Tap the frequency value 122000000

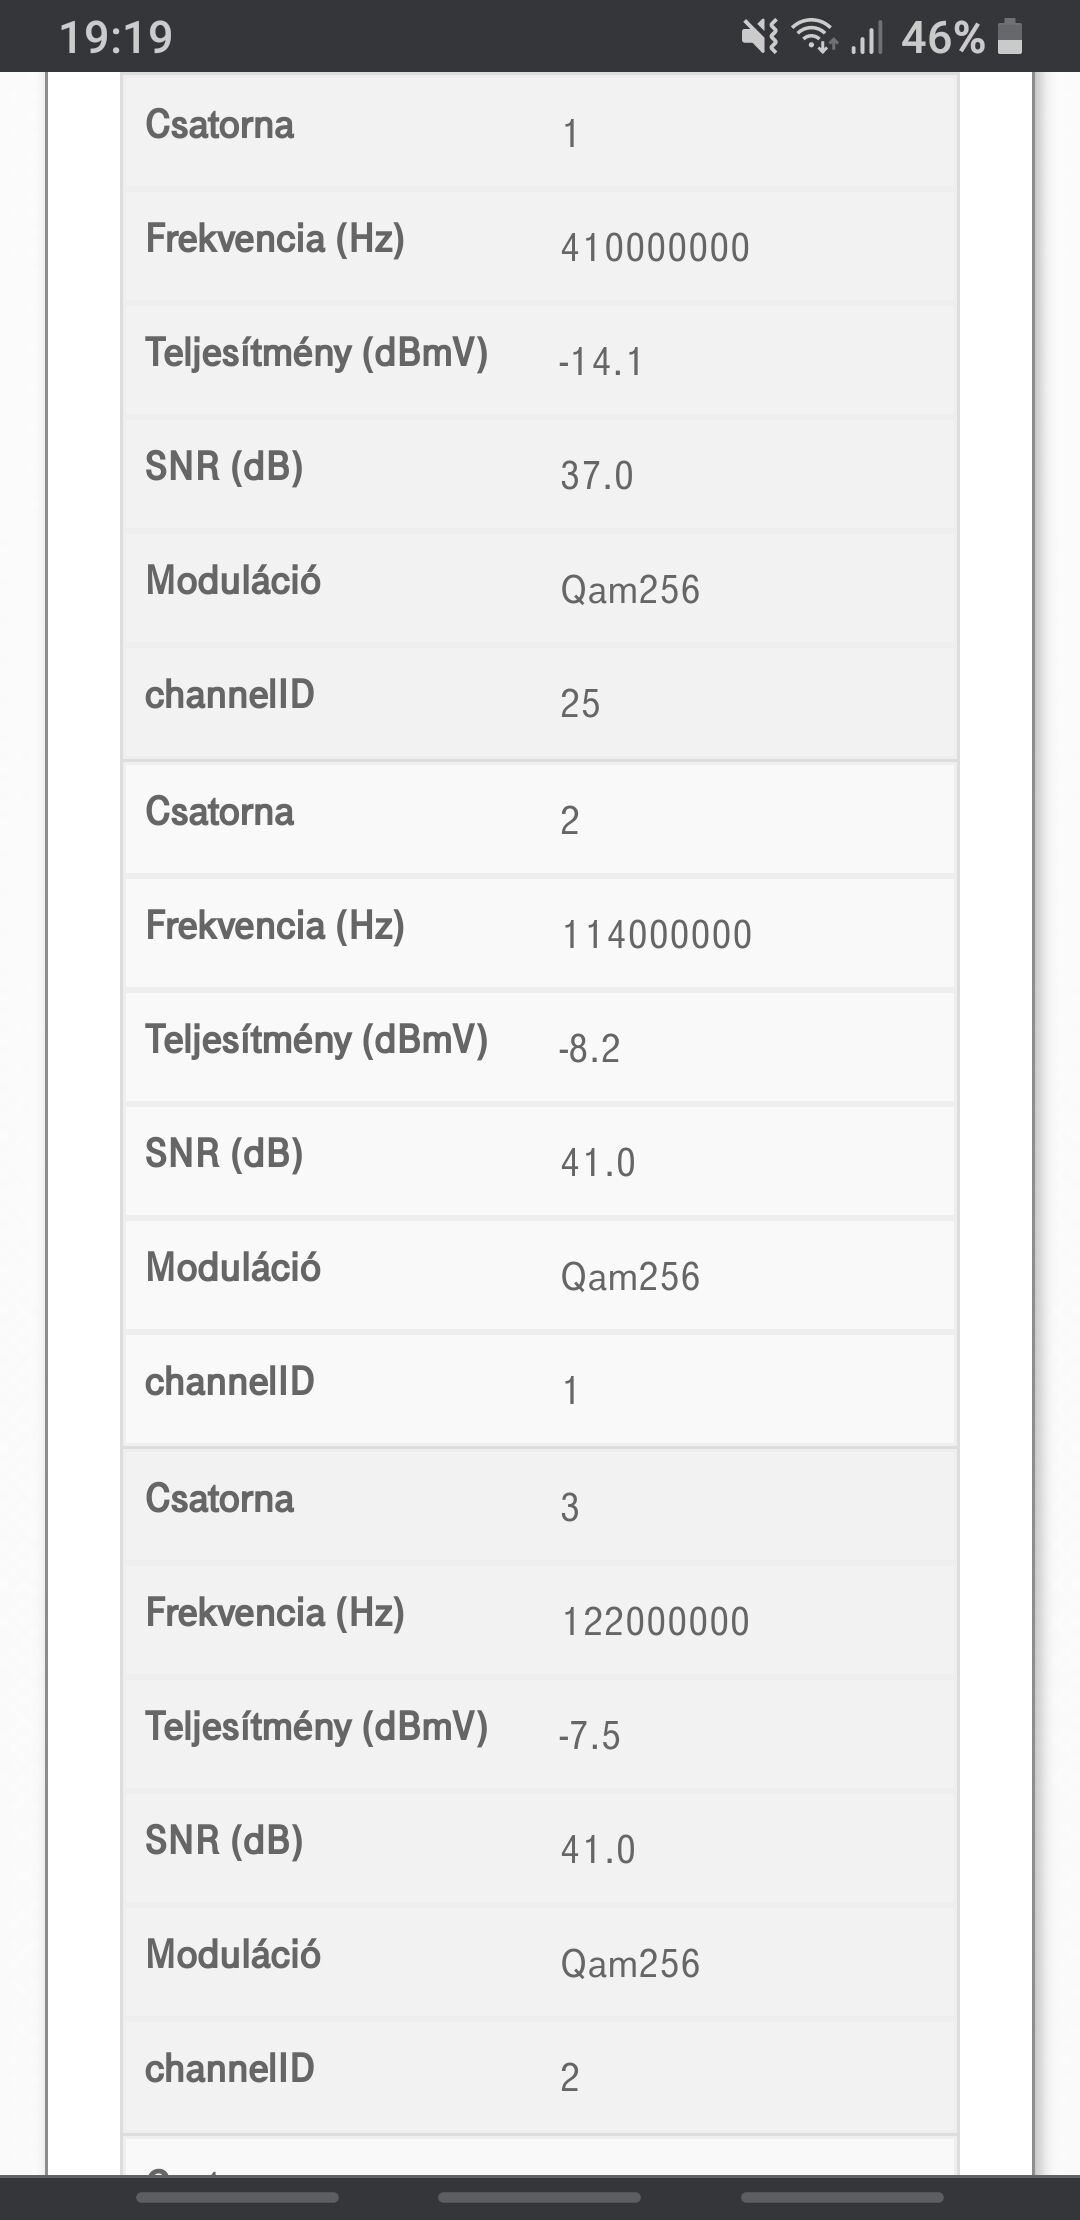click(655, 1622)
